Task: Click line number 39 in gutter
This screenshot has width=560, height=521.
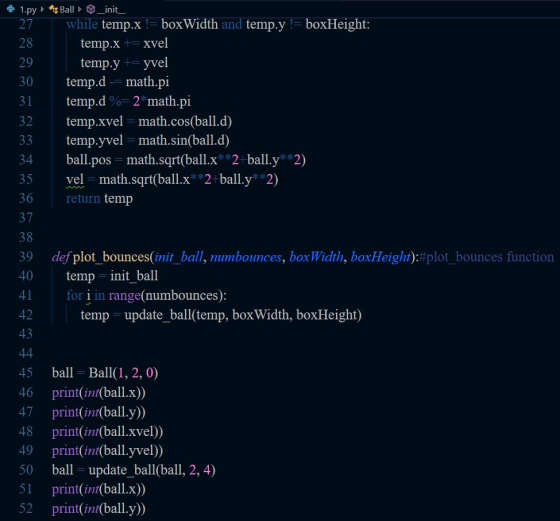Action: point(26,257)
